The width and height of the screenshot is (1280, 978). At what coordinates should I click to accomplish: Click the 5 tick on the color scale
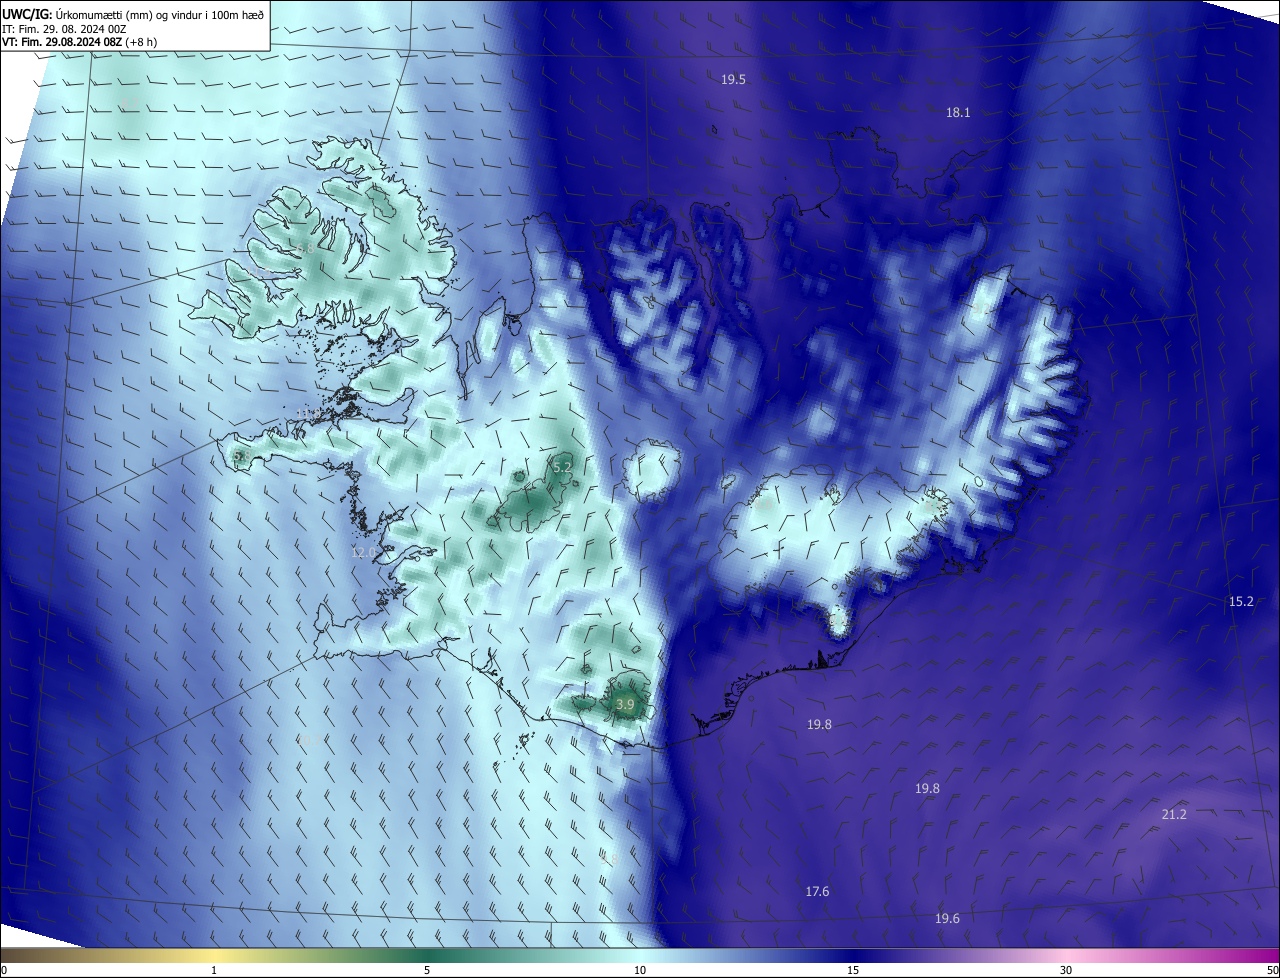coord(427,971)
